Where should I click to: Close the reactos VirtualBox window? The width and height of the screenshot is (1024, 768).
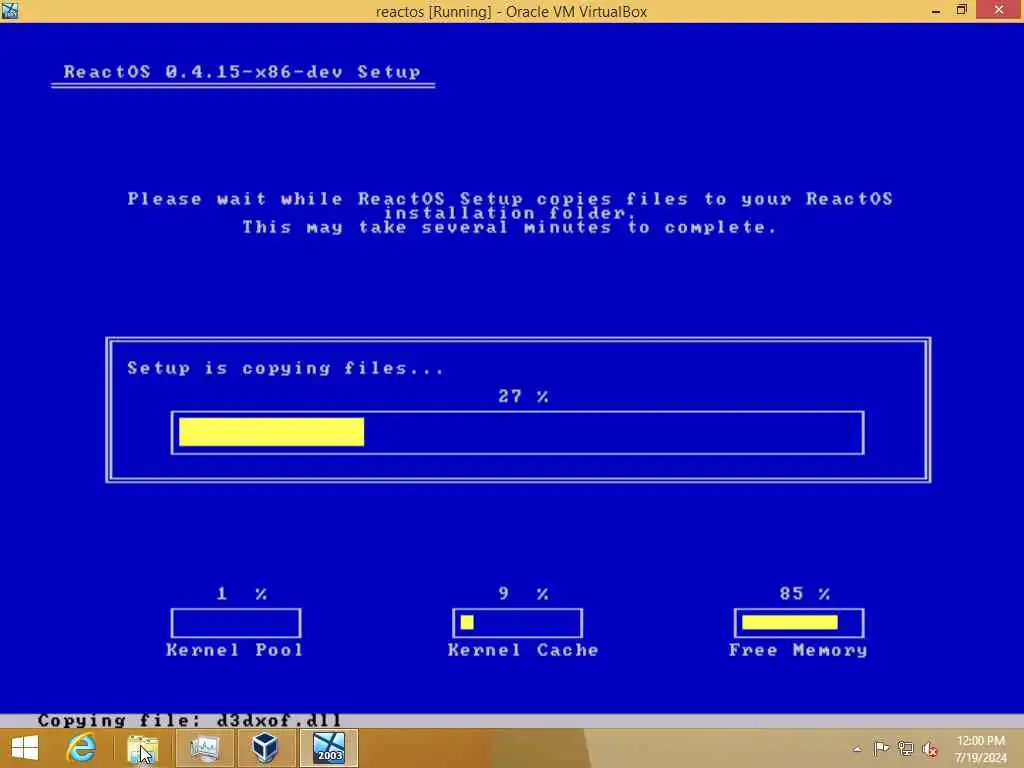click(x=999, y=10)
